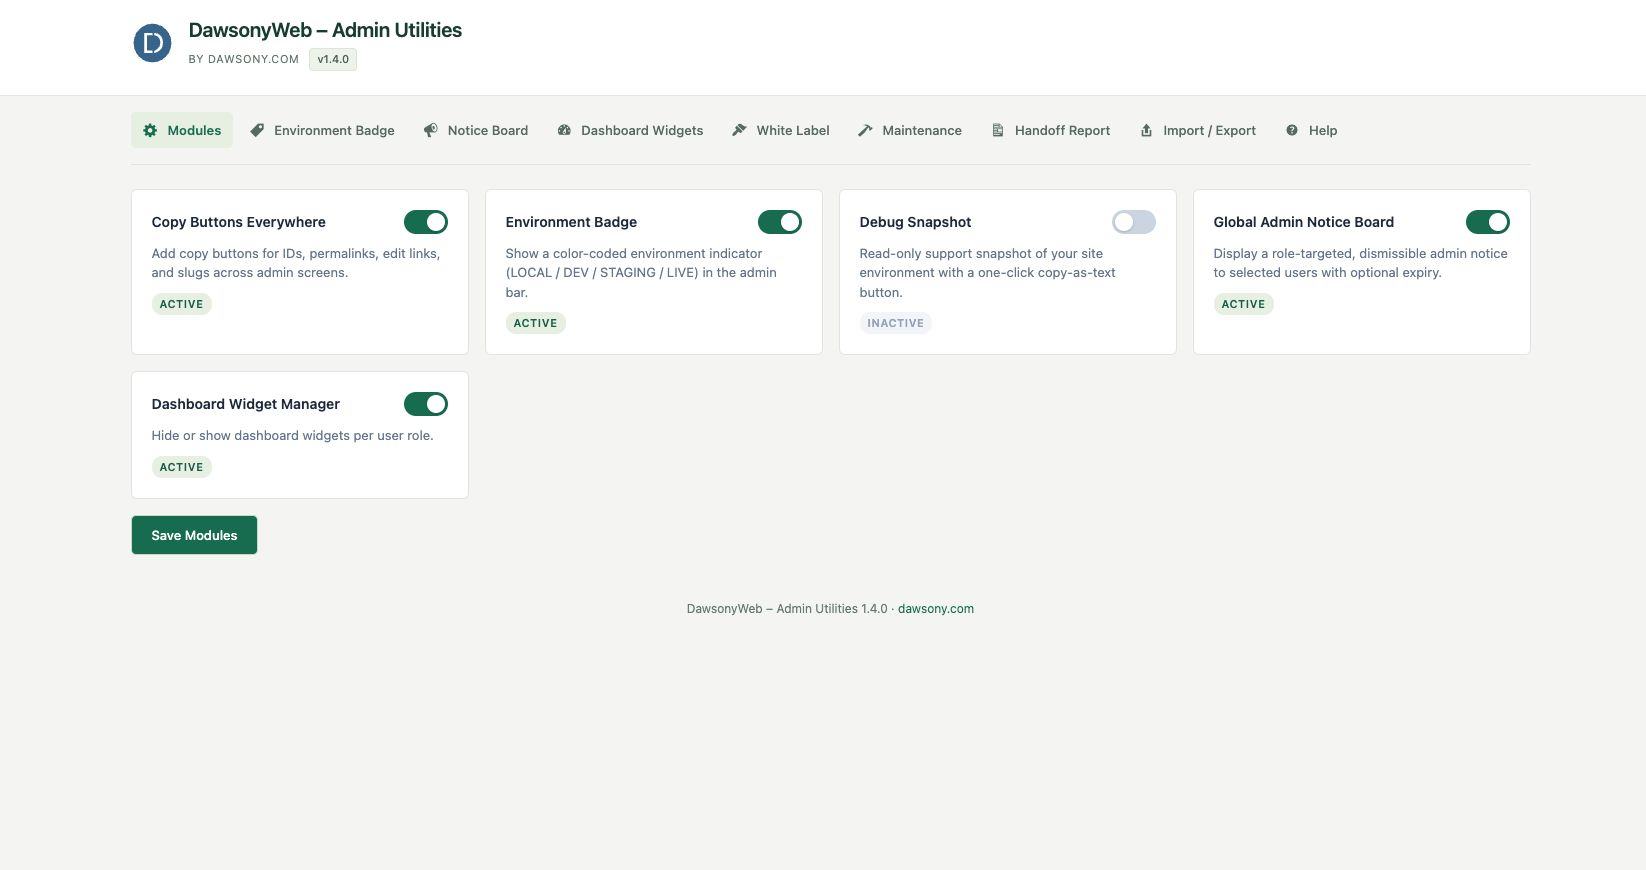The image size is (1646, 870).
Task: Click the upload icon for Import / Export
Action: [x=1146, y=130]
